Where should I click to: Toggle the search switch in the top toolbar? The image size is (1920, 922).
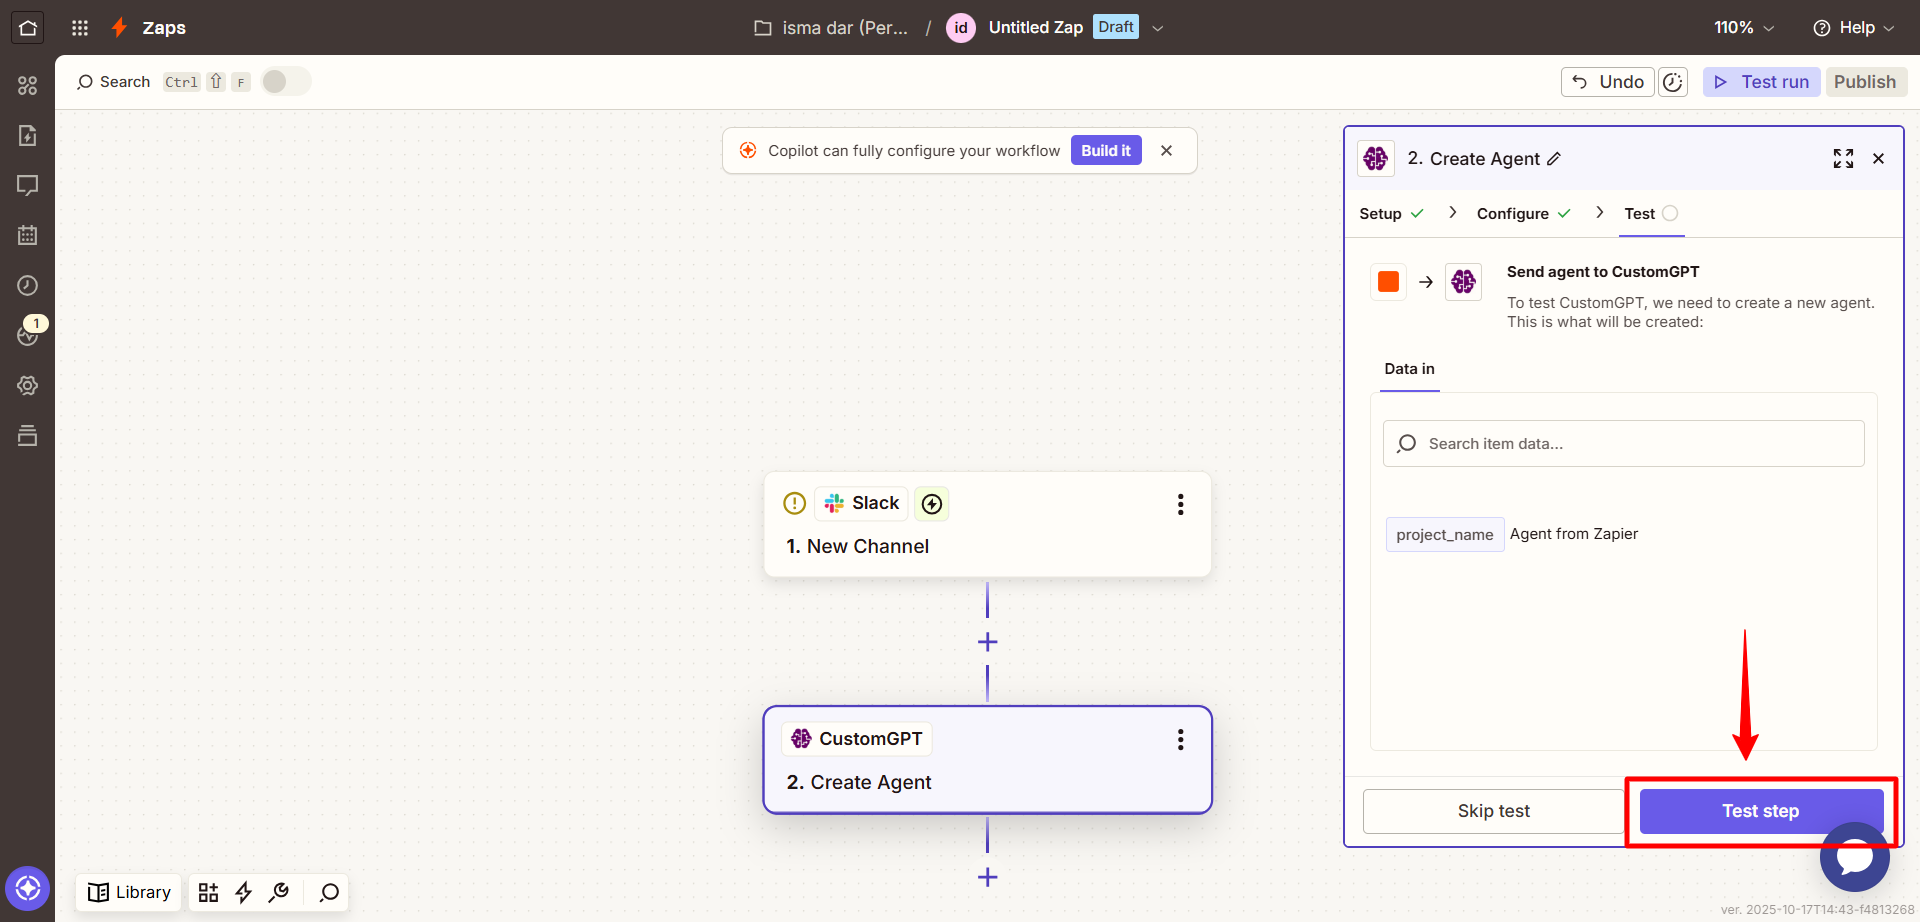[x=286, y=81]
